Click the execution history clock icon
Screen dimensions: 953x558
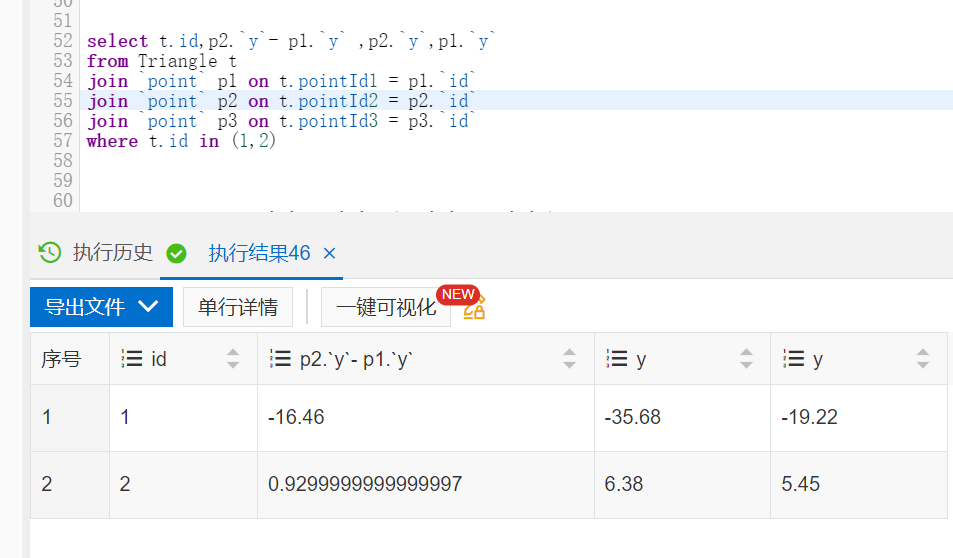click(50, 252)
